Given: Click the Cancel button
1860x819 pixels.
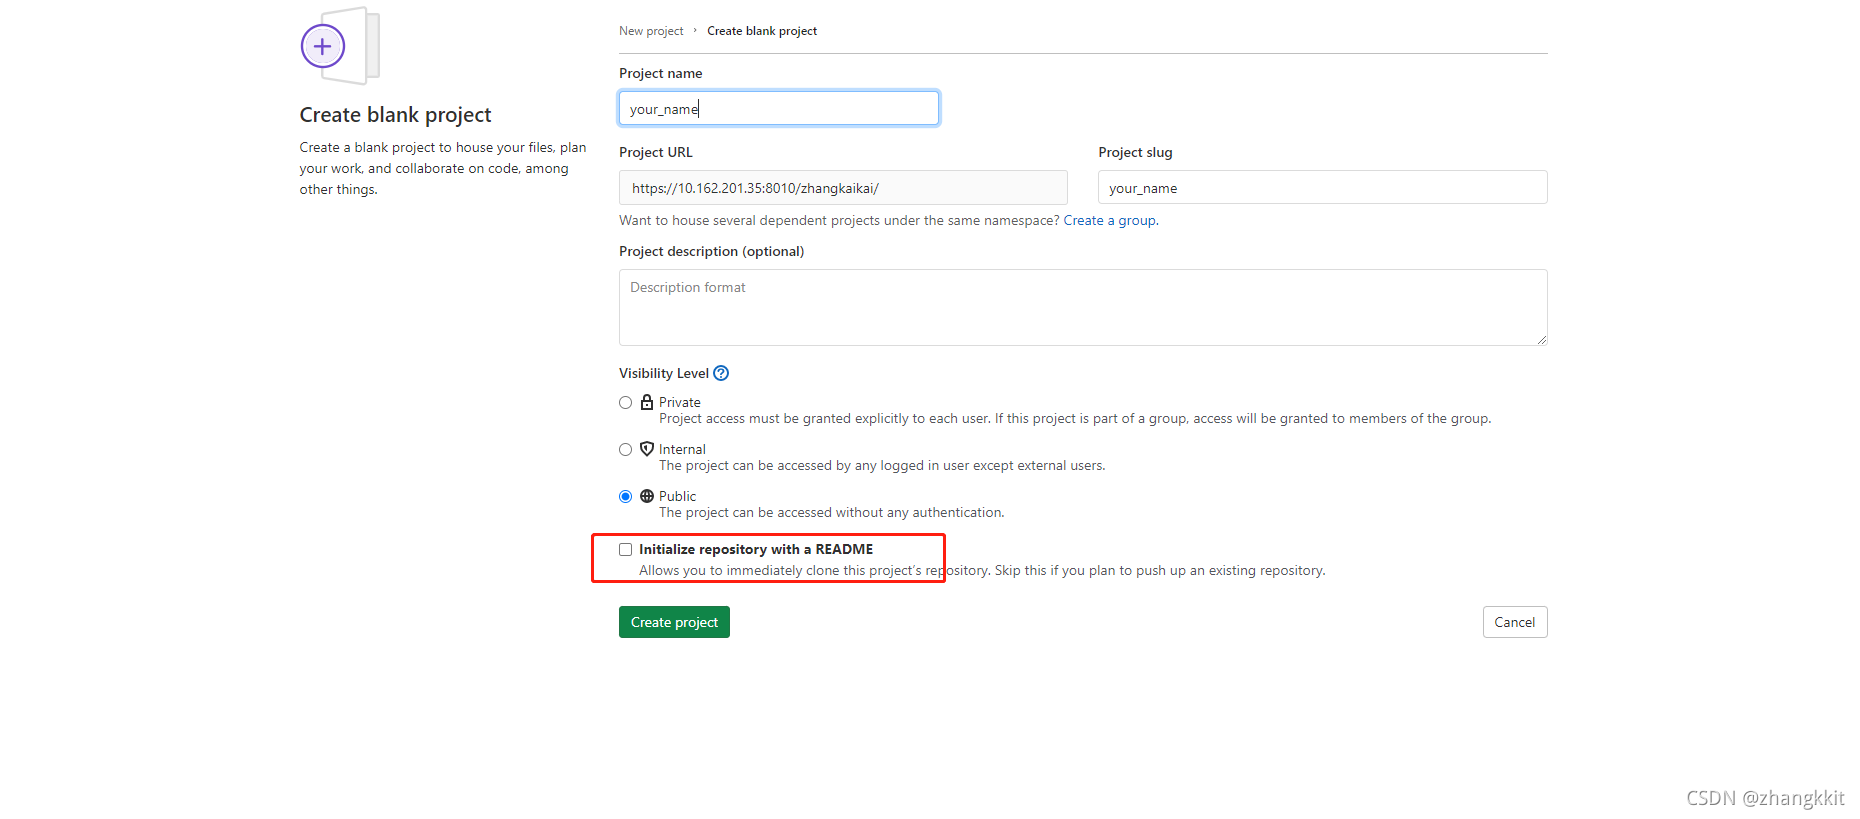Looking at the screenshot, I should coord(1514,622).
